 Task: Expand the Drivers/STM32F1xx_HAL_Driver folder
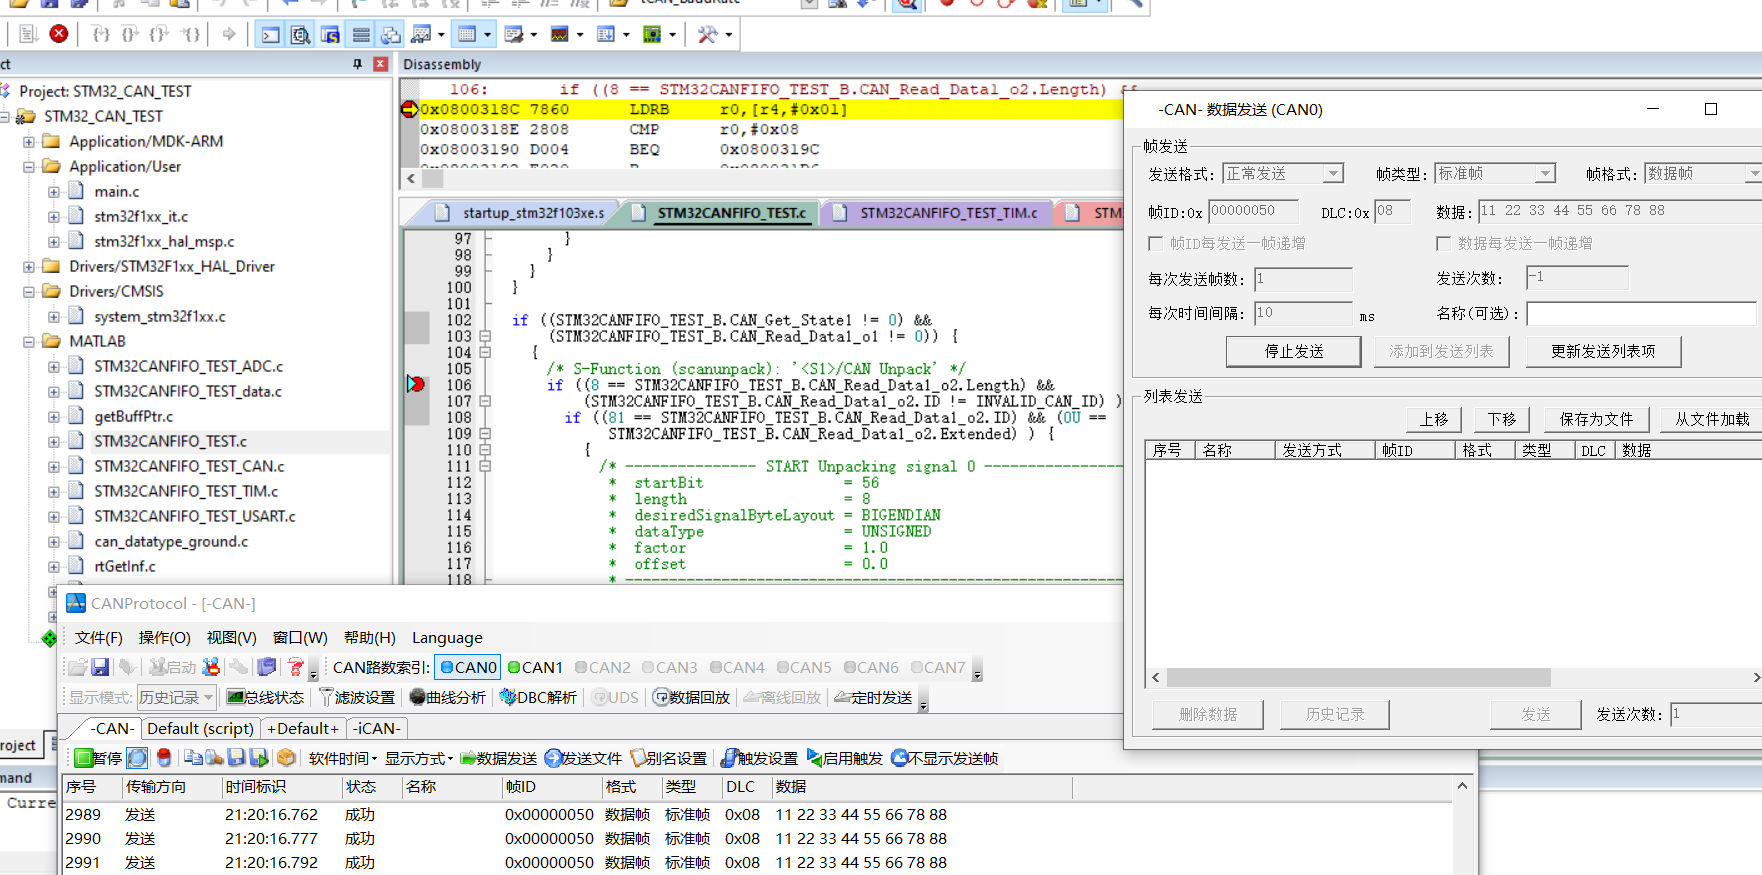point(29,267)
